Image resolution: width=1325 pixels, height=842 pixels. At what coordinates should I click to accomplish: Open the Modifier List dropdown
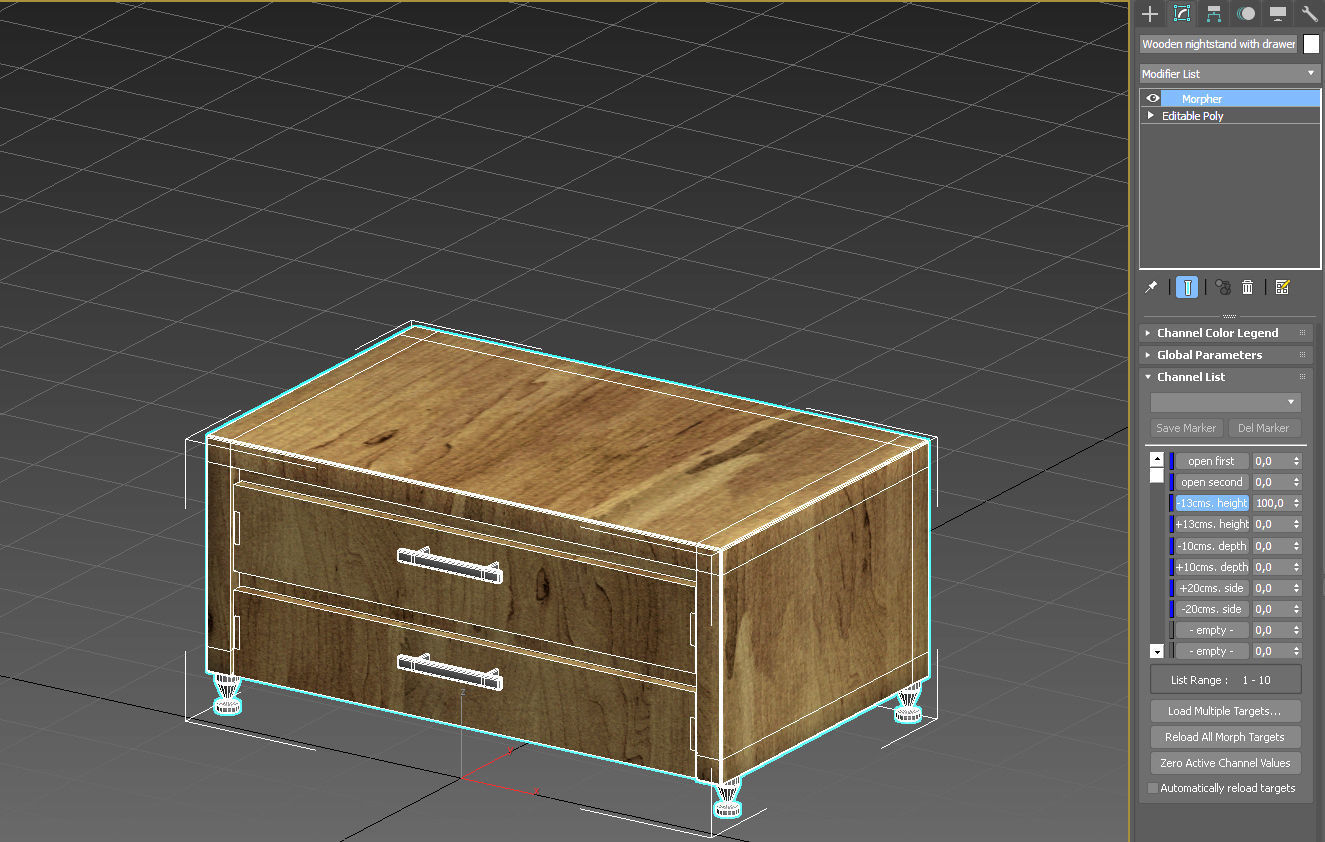click(x=1230, y=73)
